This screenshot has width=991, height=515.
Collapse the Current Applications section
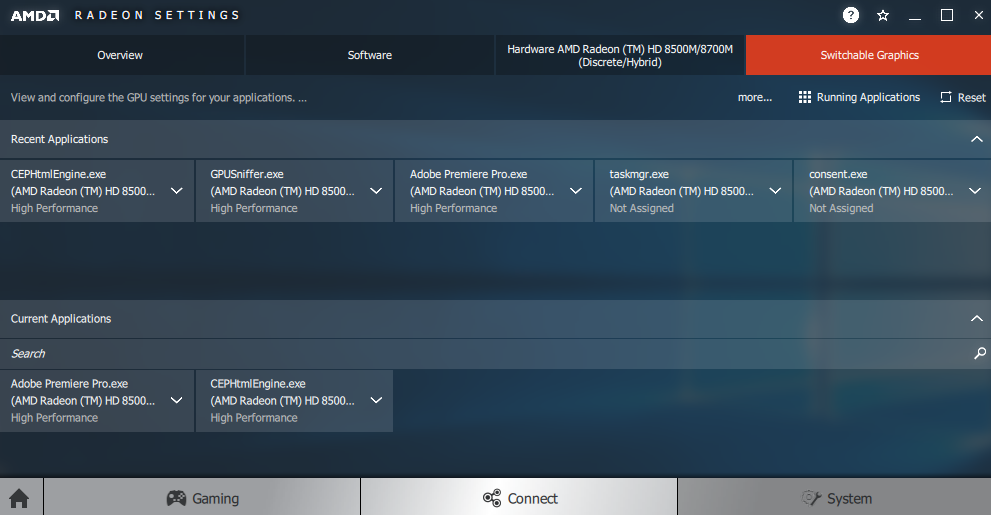point(977,319)
